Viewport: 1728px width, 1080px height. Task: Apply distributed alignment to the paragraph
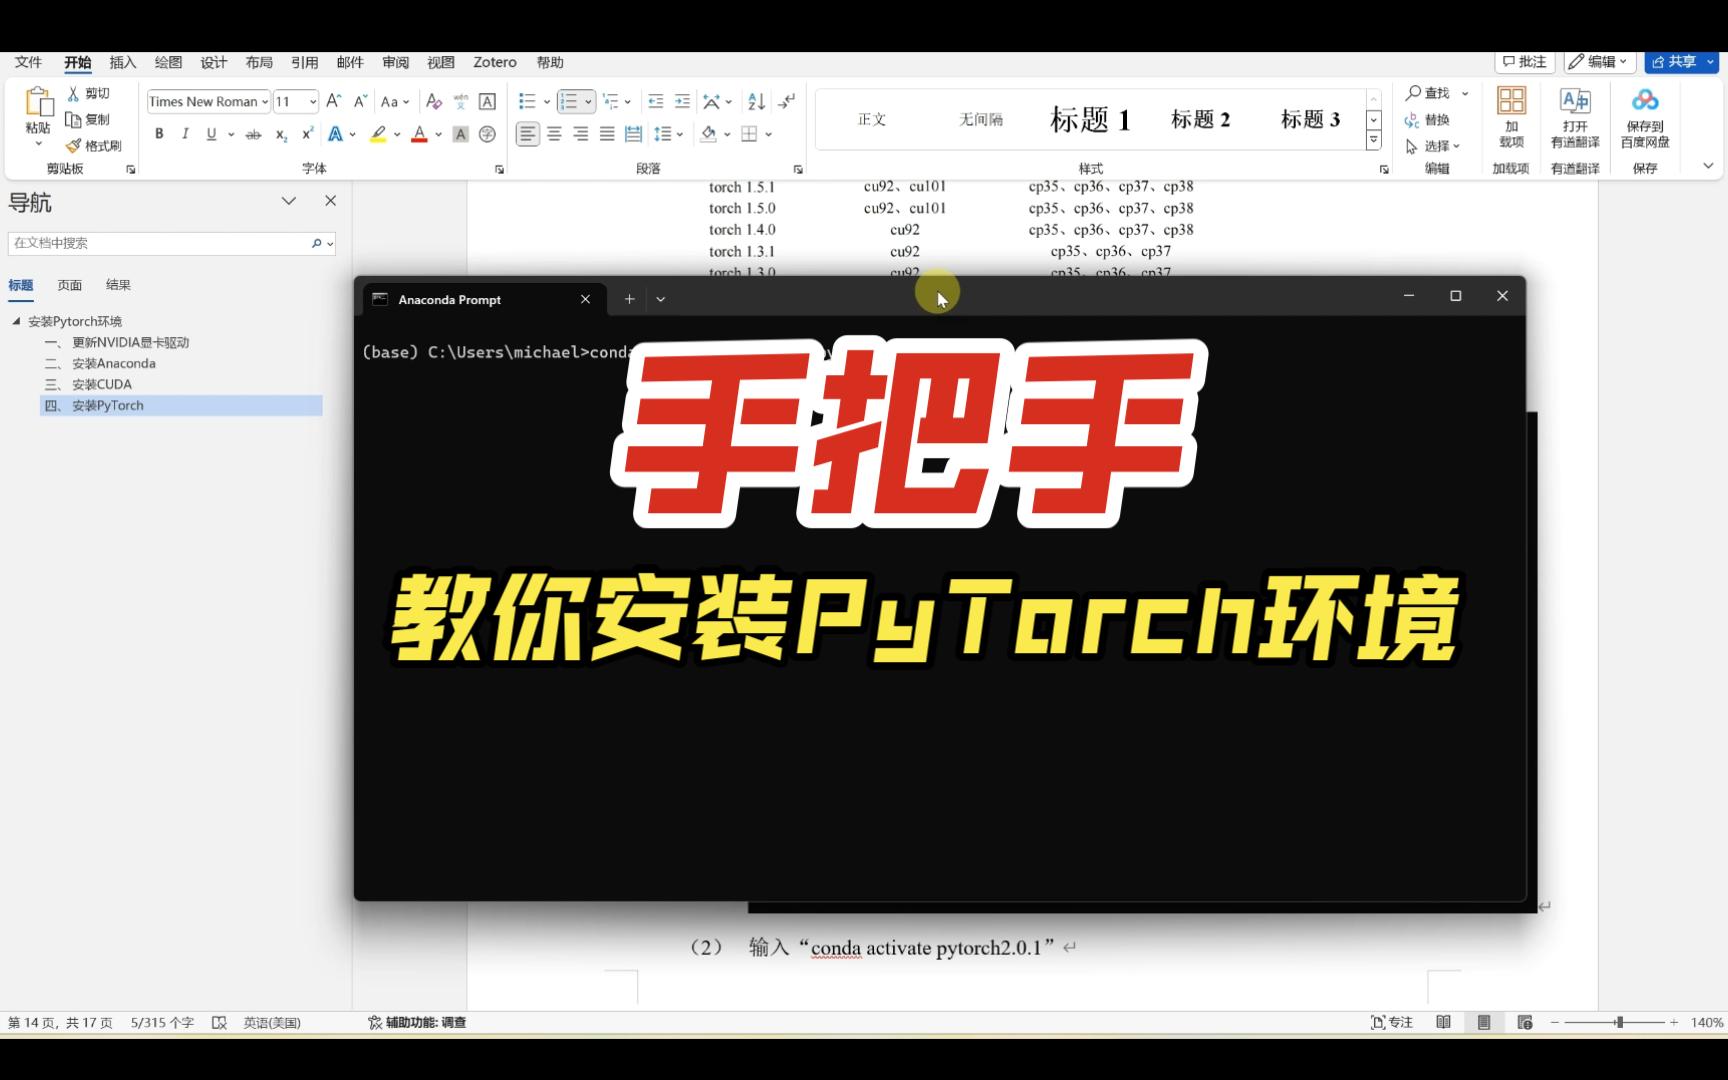633,134
